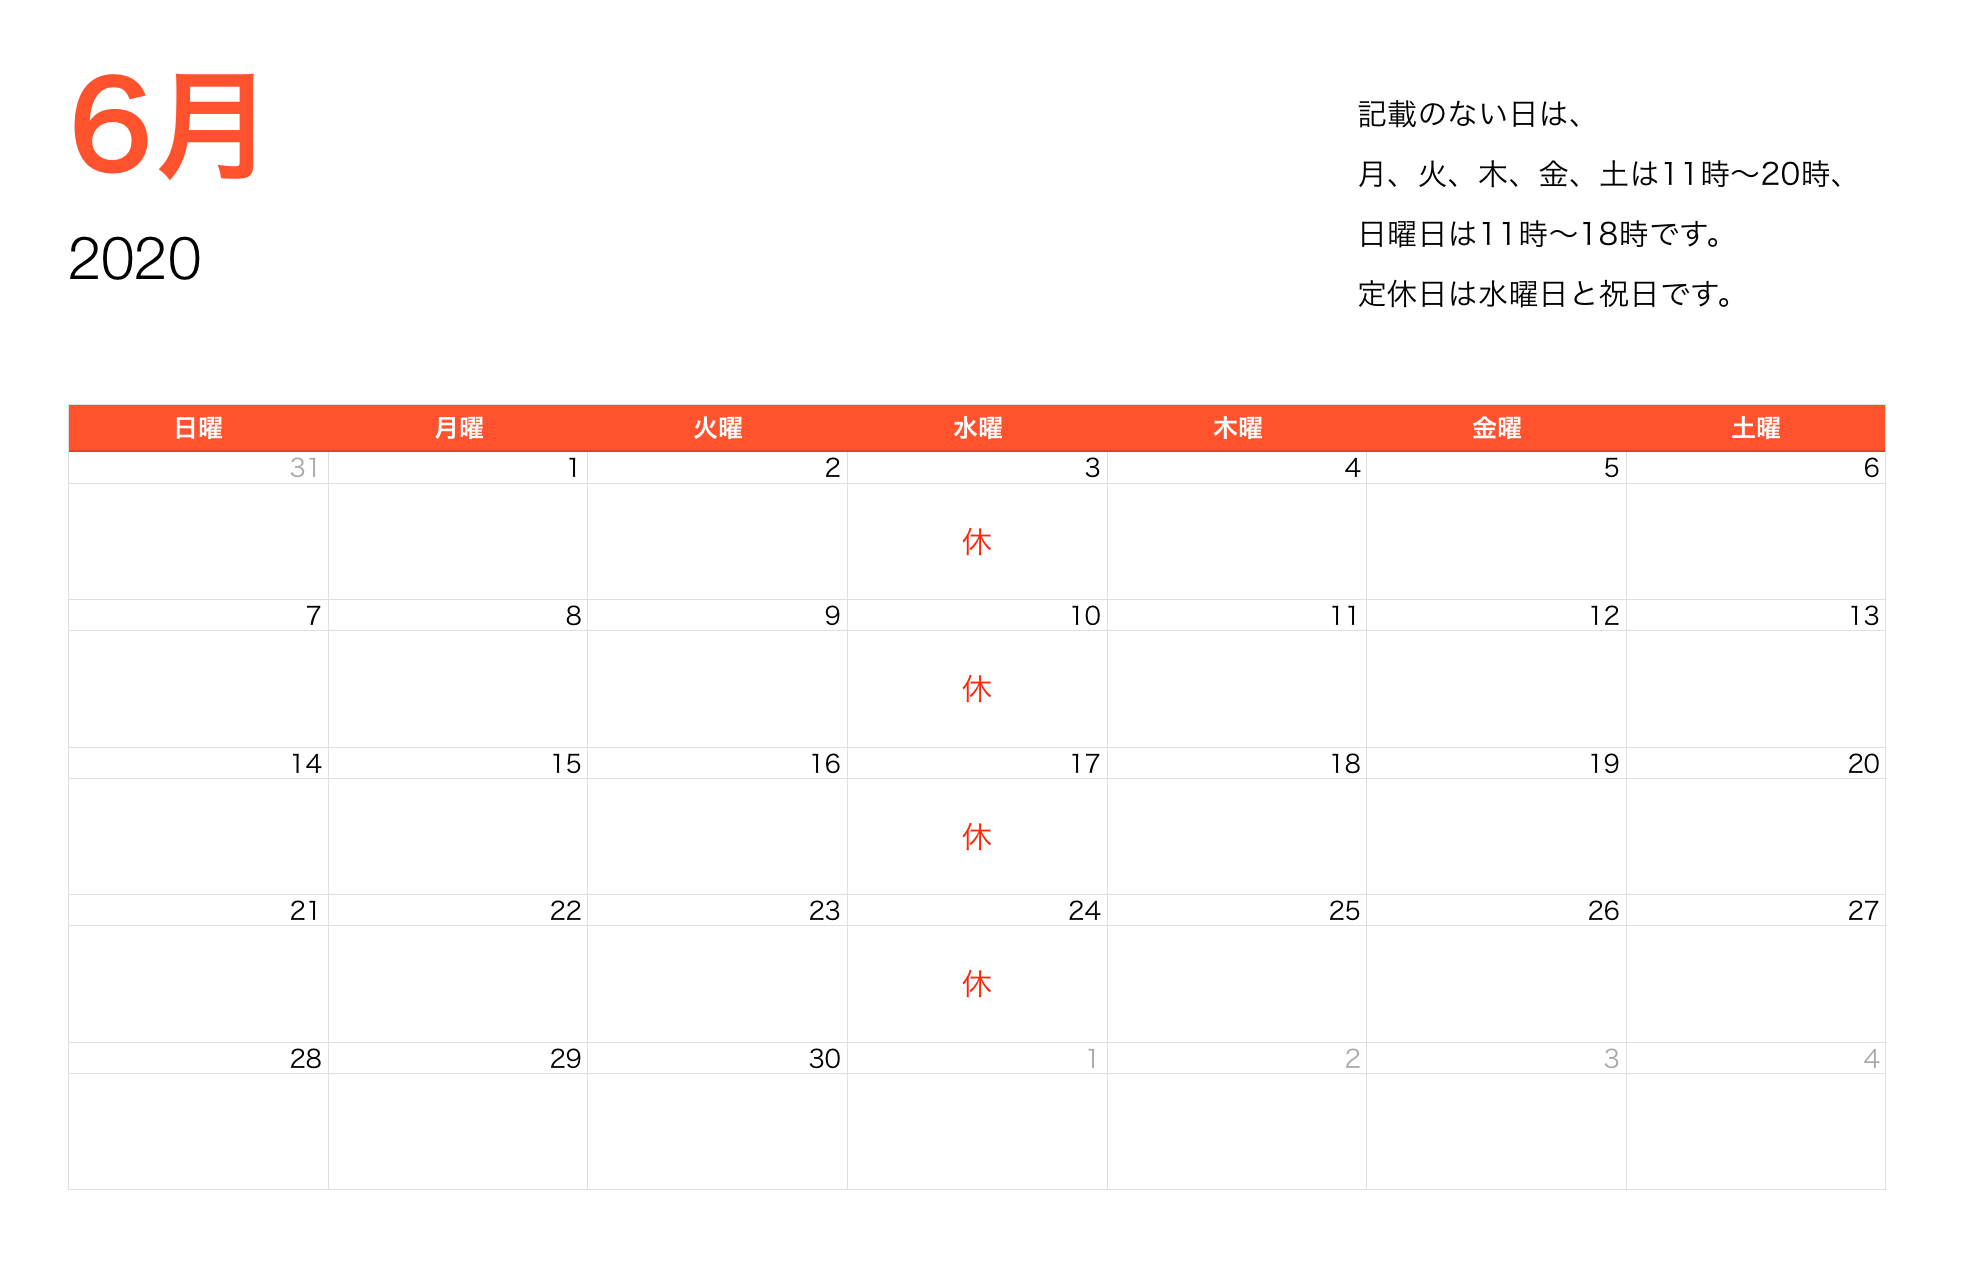1985x1263 pixels.
Task: Select date 21
Action: [x=305, y=911]
